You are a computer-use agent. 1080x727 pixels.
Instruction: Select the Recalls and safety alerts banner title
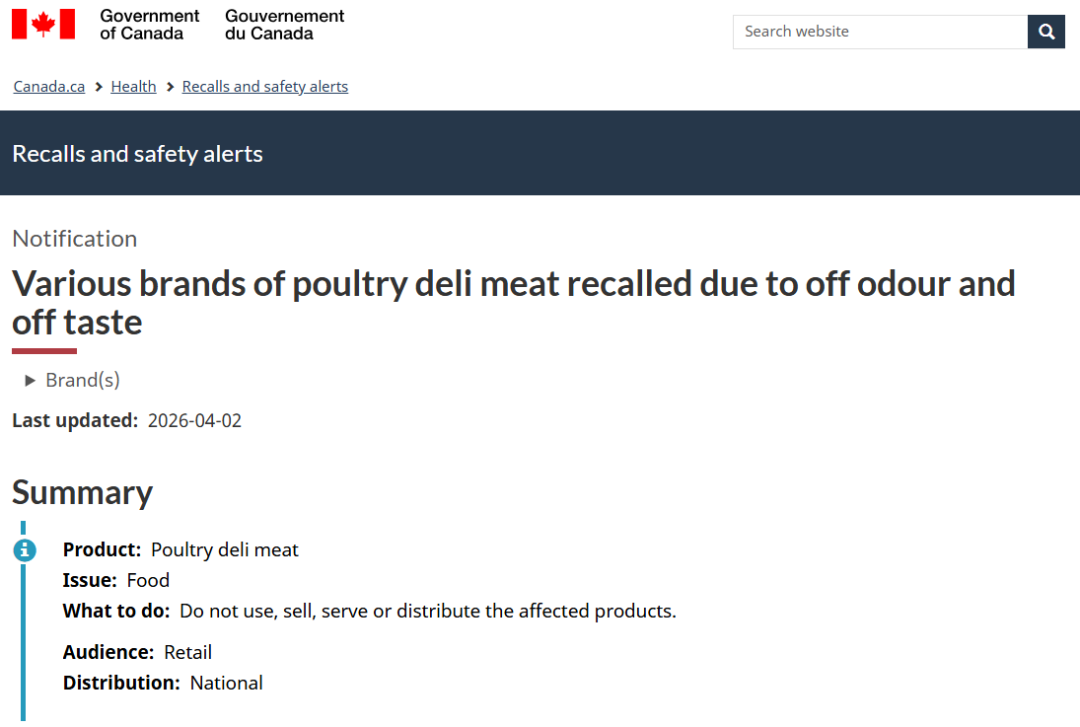coord(138,154)
